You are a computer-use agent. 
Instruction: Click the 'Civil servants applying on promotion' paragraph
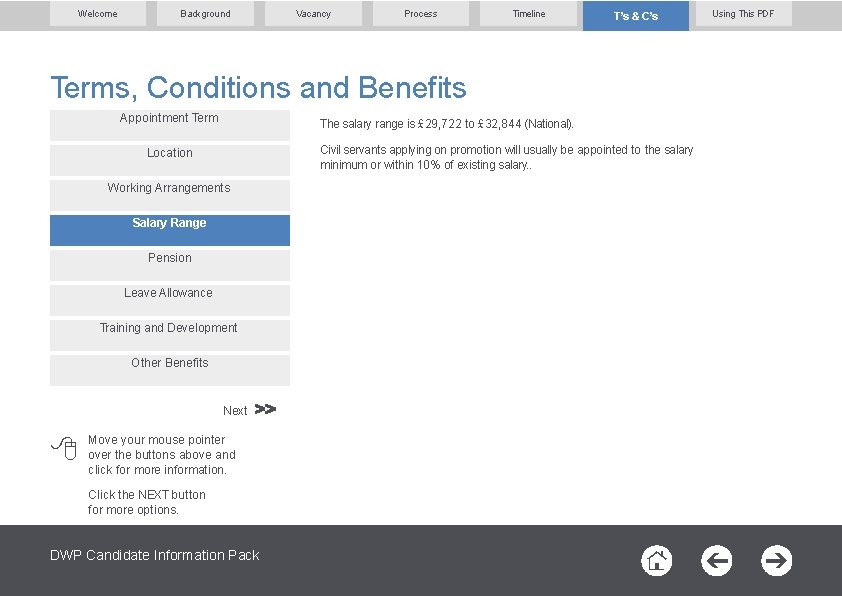(x=506, y=157)
